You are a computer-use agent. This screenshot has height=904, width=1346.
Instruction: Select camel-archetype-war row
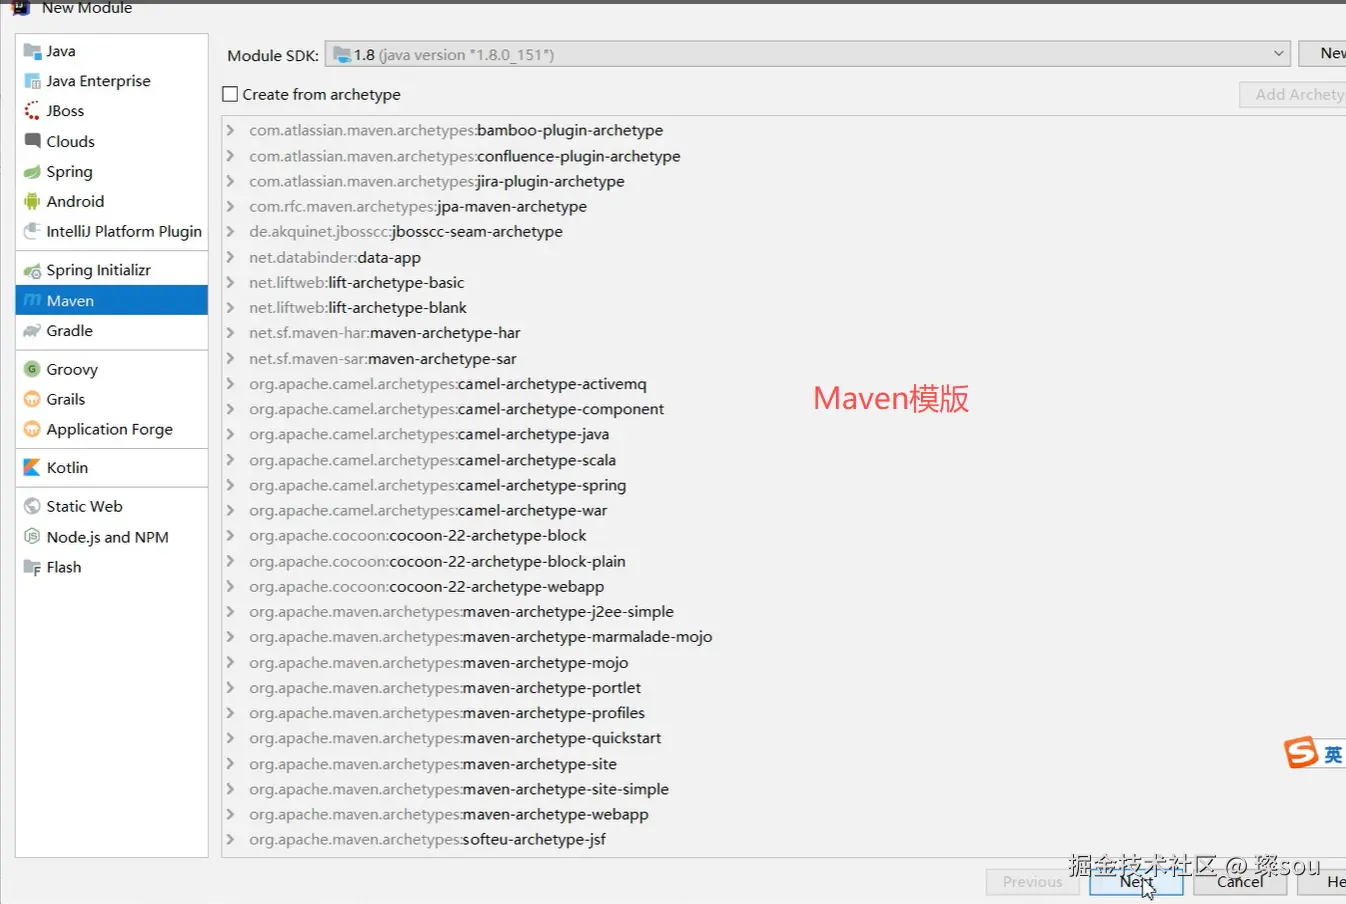click(x=784, y=510)
